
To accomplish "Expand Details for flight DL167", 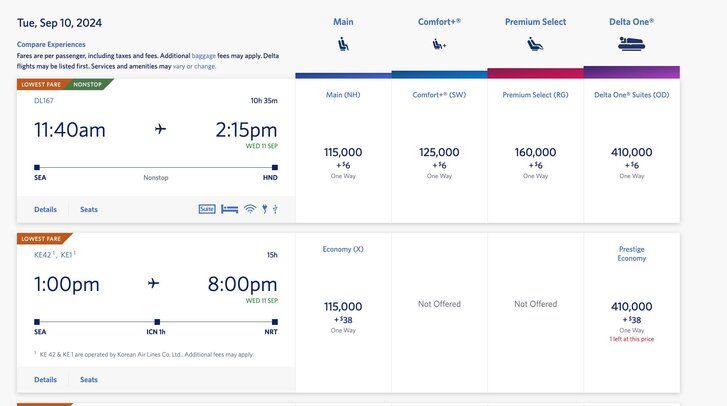I will [45, 210].
